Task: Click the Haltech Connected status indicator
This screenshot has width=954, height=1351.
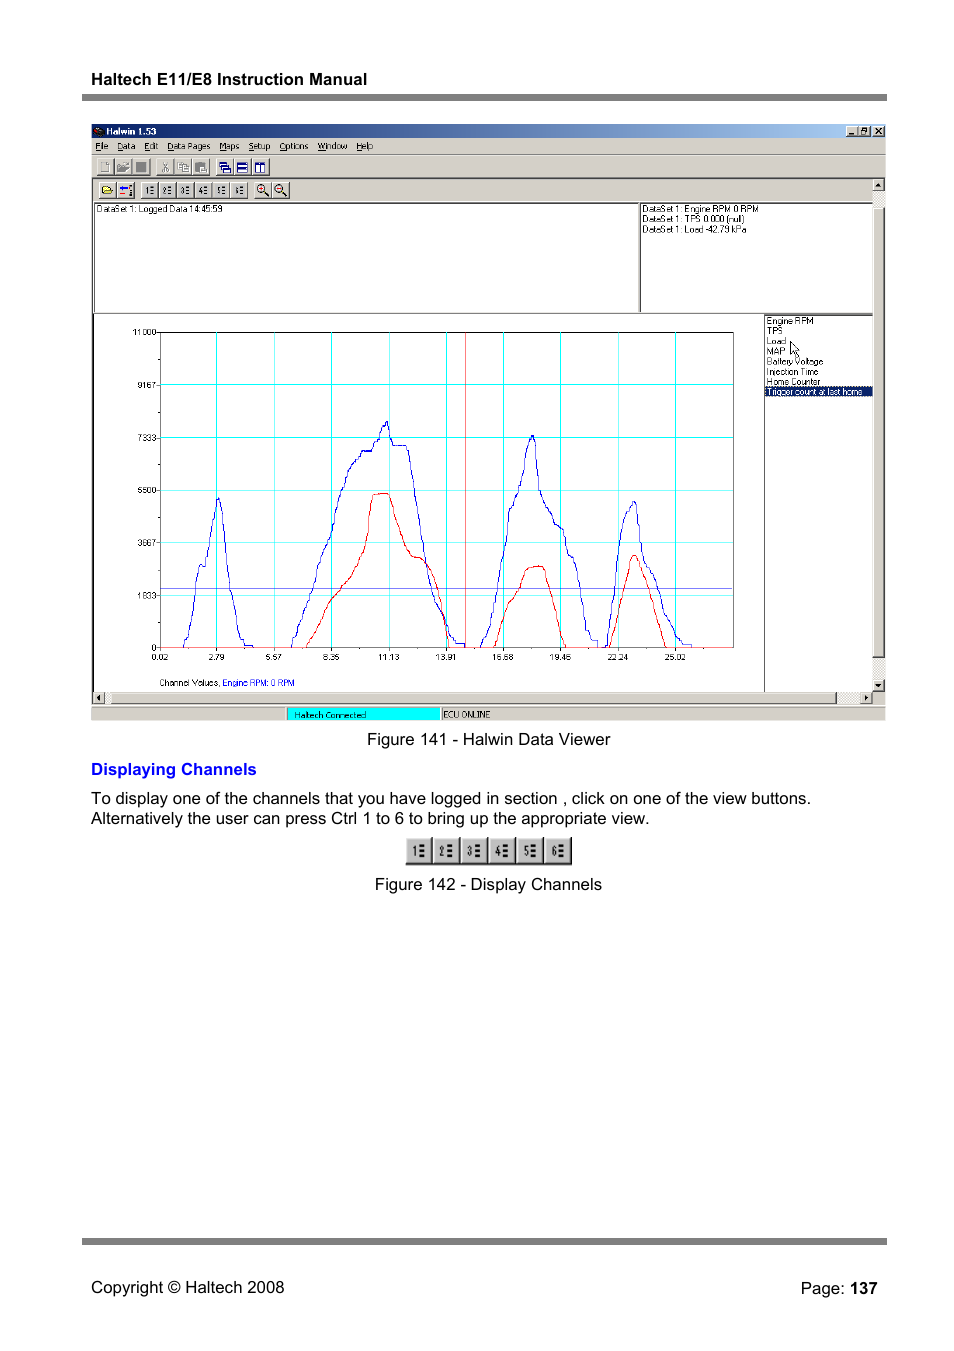Action: tap(363, 714)
